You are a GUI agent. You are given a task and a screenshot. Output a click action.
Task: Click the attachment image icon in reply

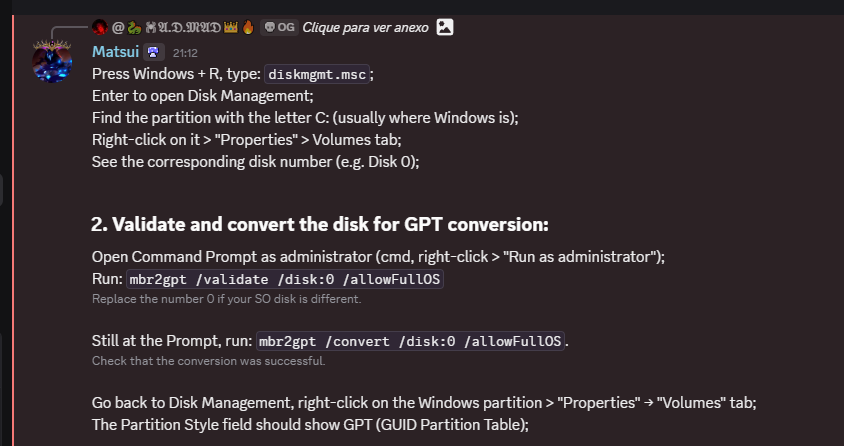coord(445,27)
